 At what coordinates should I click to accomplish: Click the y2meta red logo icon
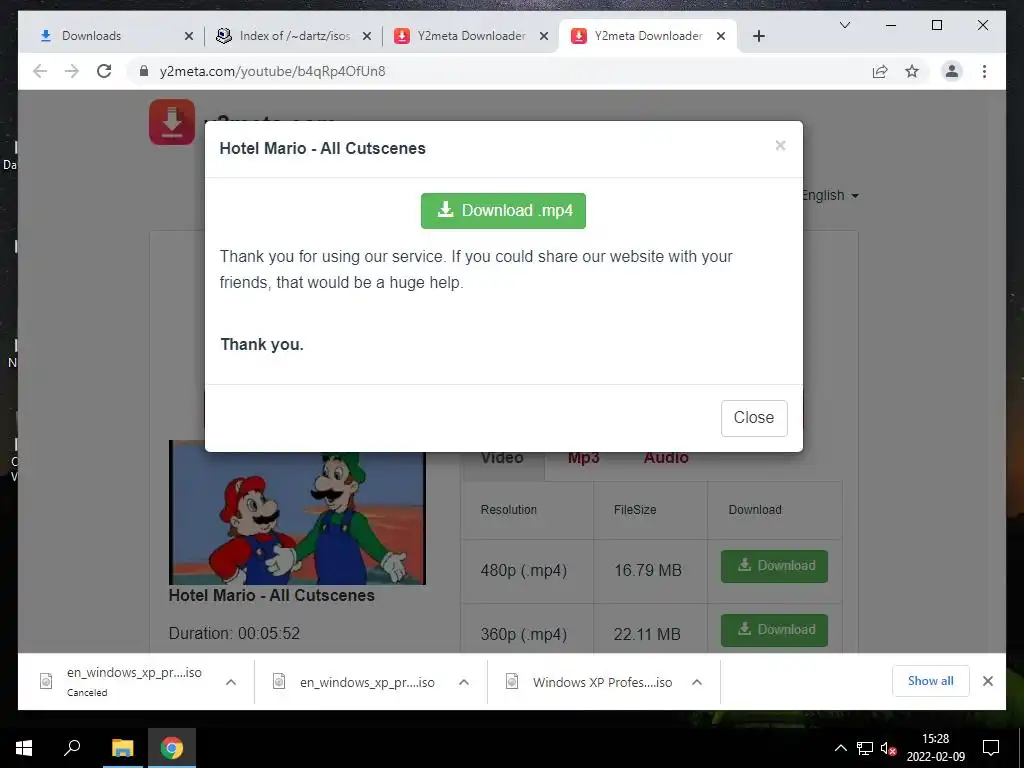coord(172,122)
